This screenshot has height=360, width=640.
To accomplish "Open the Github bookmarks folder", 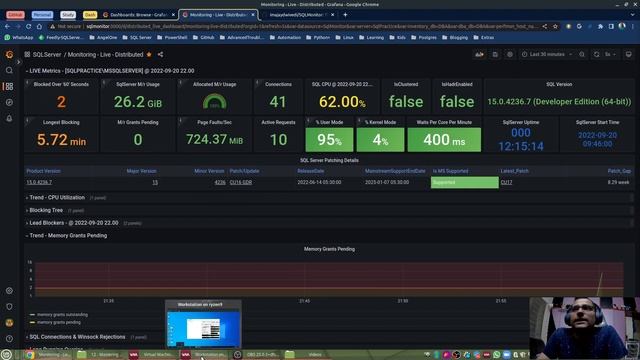I will 204,37.
